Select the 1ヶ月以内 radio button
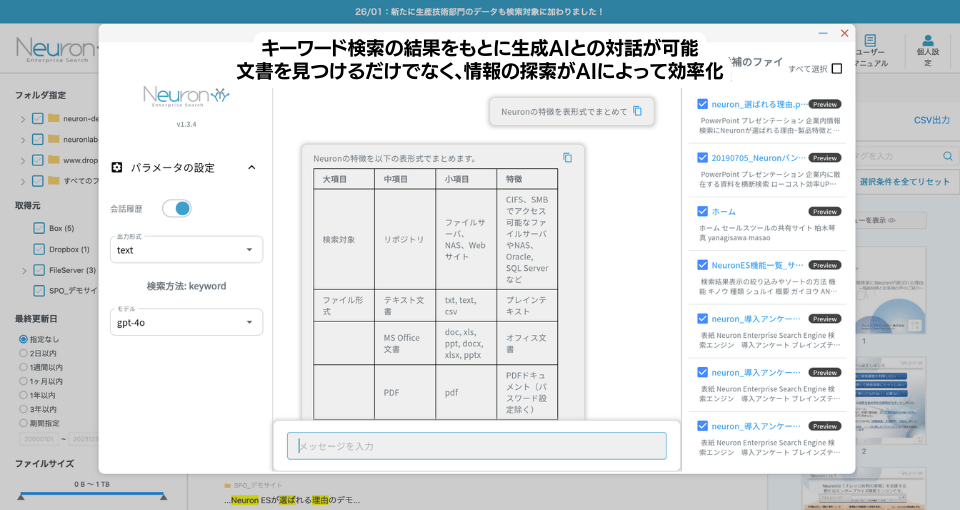The height and width of the screenshot is (510, 960). point(23,381)
